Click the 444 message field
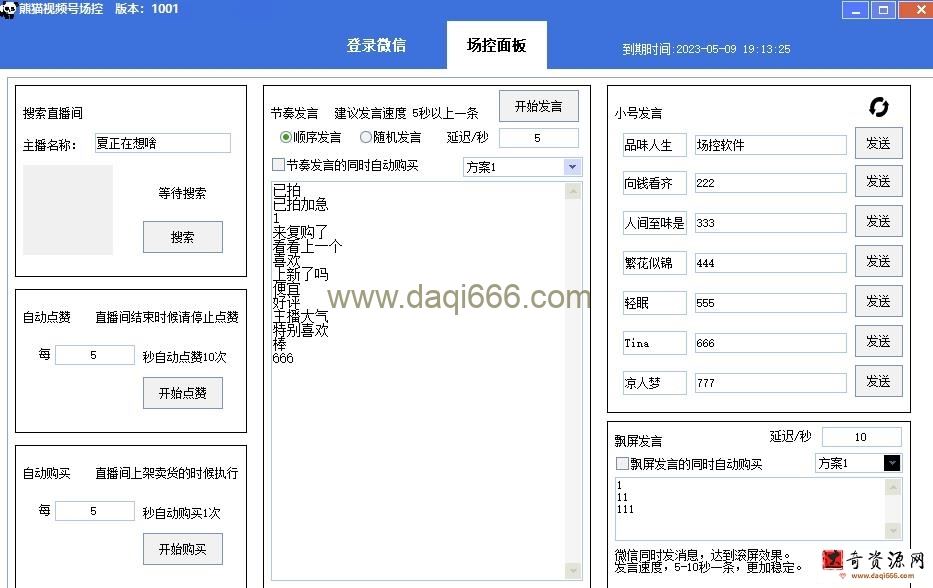 click(x=771, y=262)
